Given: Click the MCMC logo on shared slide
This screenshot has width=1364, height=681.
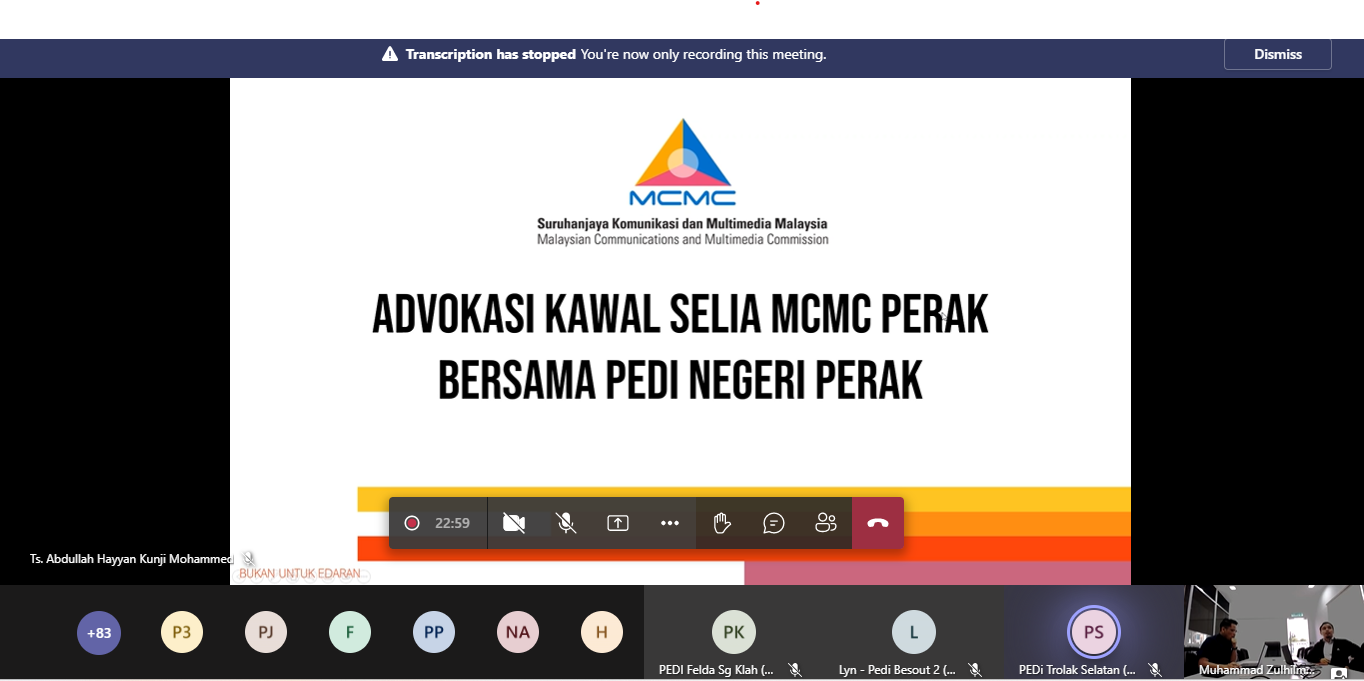Looking at the screenshot, I should click(682, 162).
